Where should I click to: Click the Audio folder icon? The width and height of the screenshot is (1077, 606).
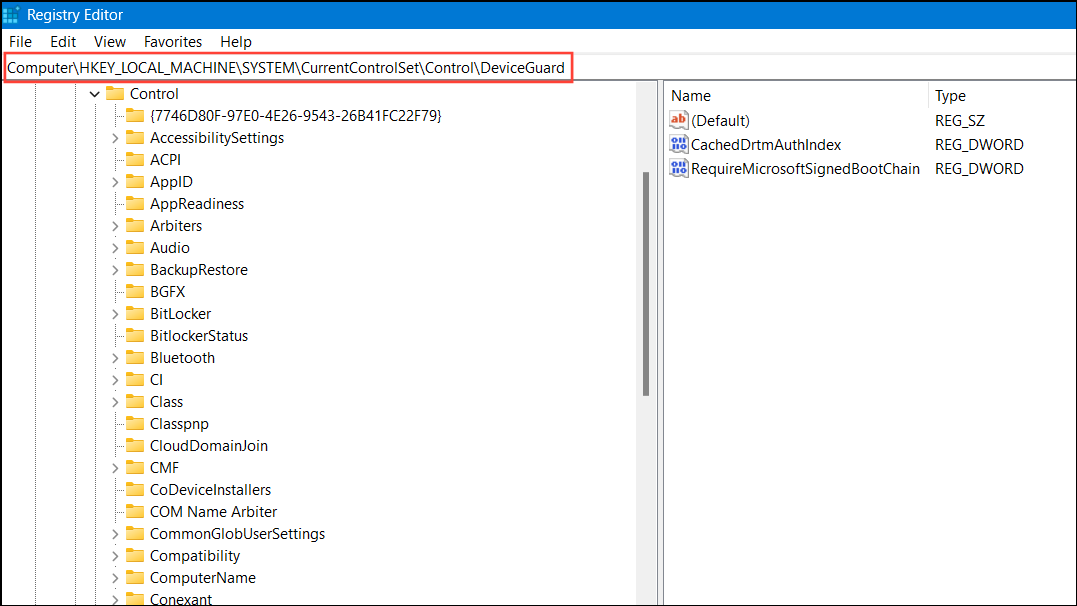[x=135, y=247]
